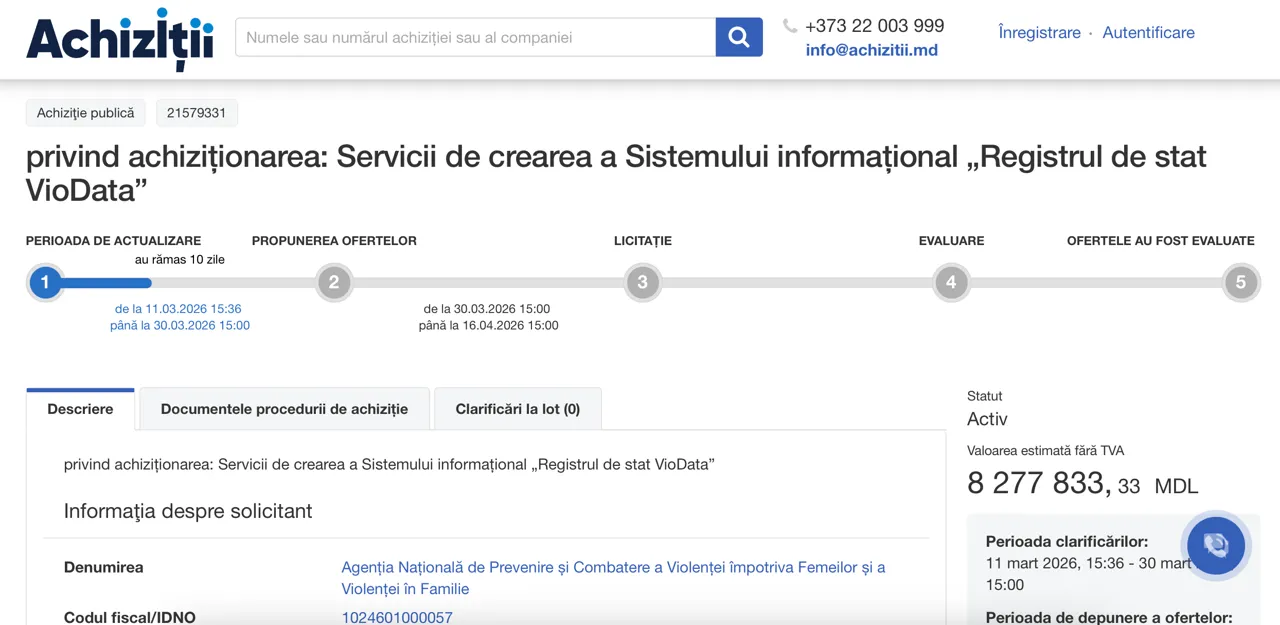
Task: Click step 3 Licitație circle
Action: [x=642, y=282]
